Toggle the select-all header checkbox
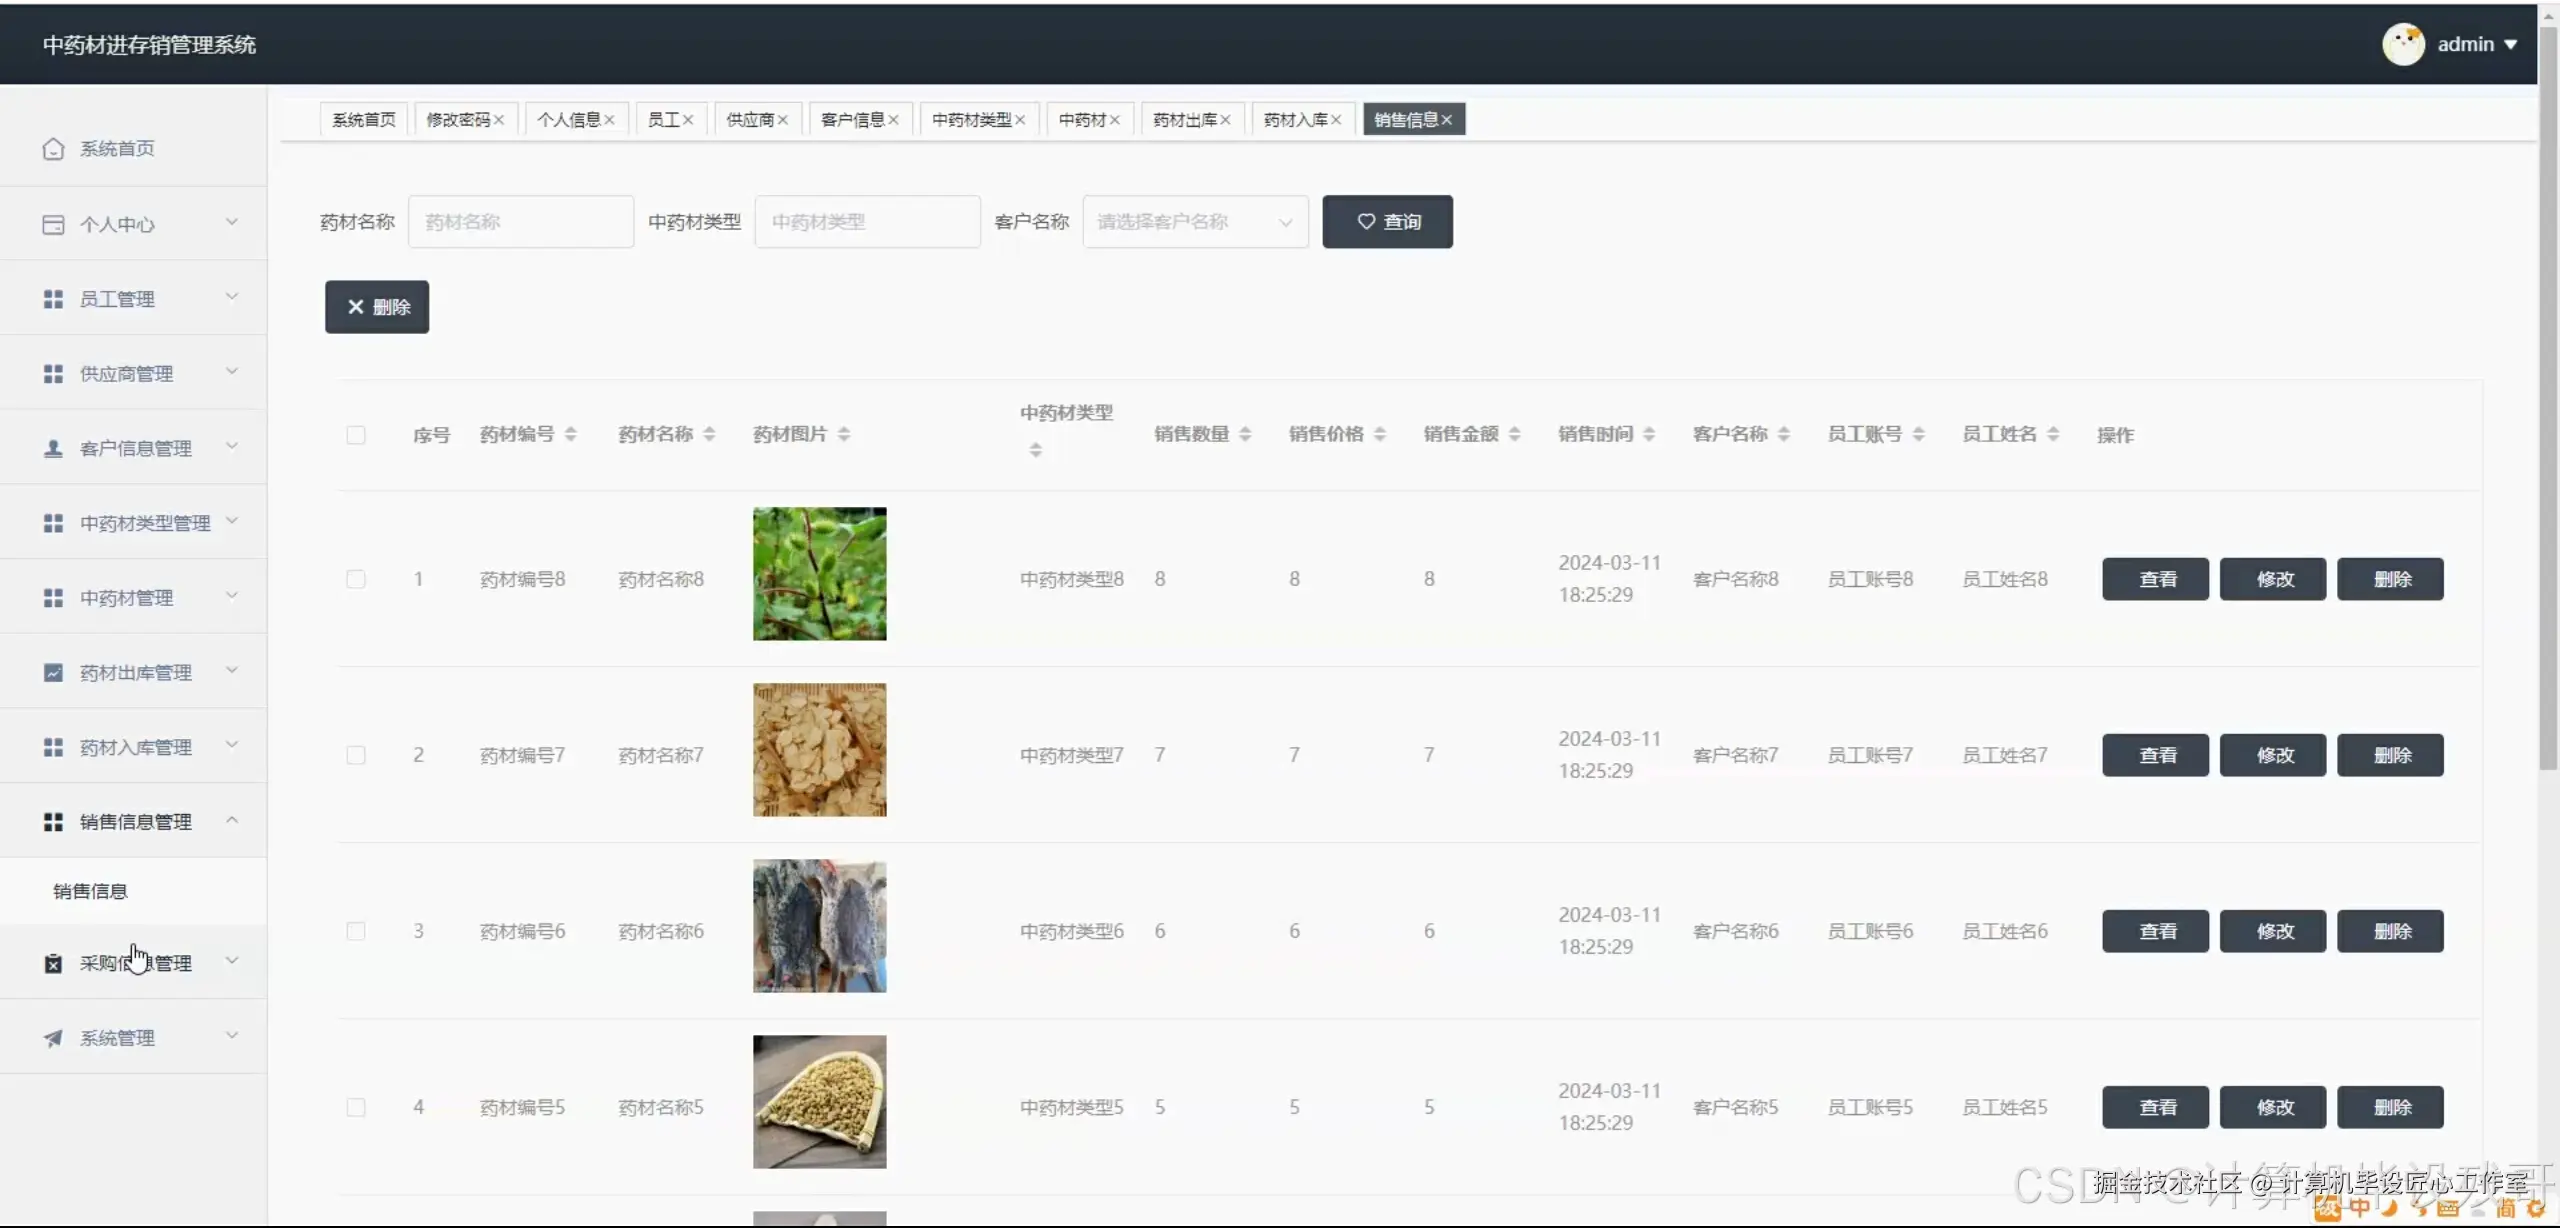 [x=356, y=435]
